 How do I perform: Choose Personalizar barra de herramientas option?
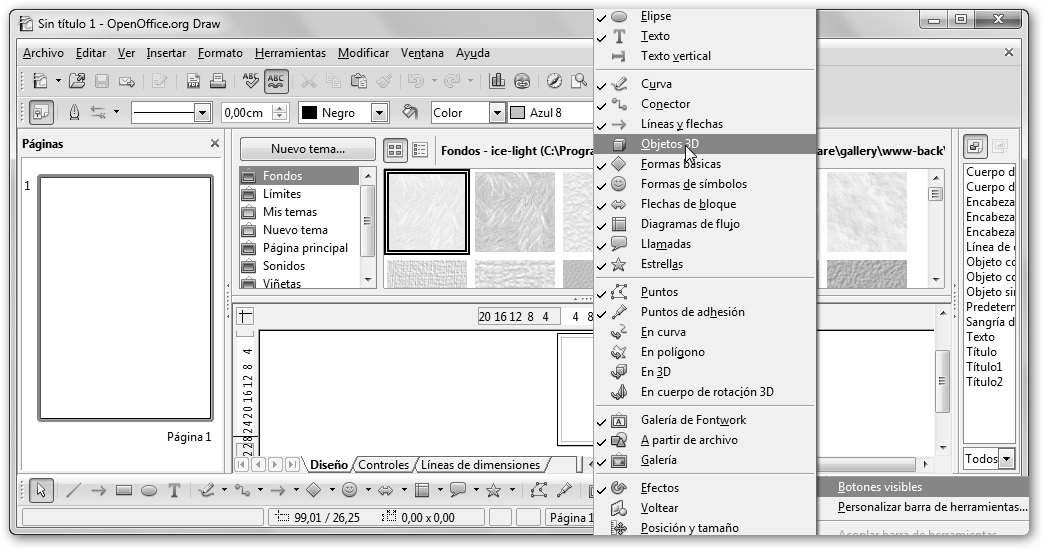(932, 507)
